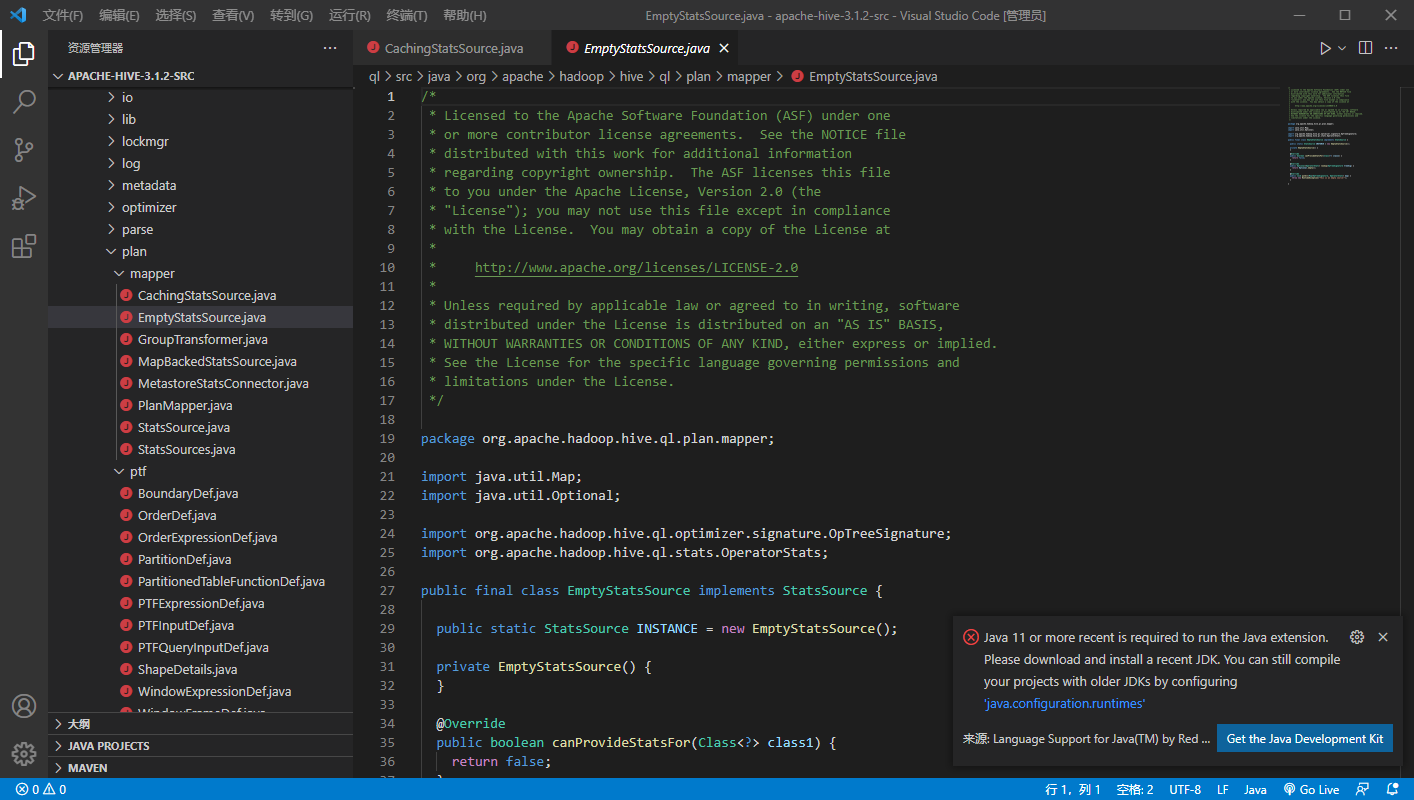Collapse the APACHE-HIVE-3.1.2-SRC root folder

point(200,75)
